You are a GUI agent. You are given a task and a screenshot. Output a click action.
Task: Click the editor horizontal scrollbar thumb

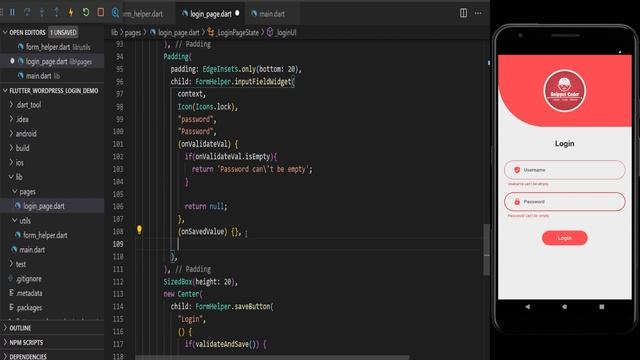(272, 358)
